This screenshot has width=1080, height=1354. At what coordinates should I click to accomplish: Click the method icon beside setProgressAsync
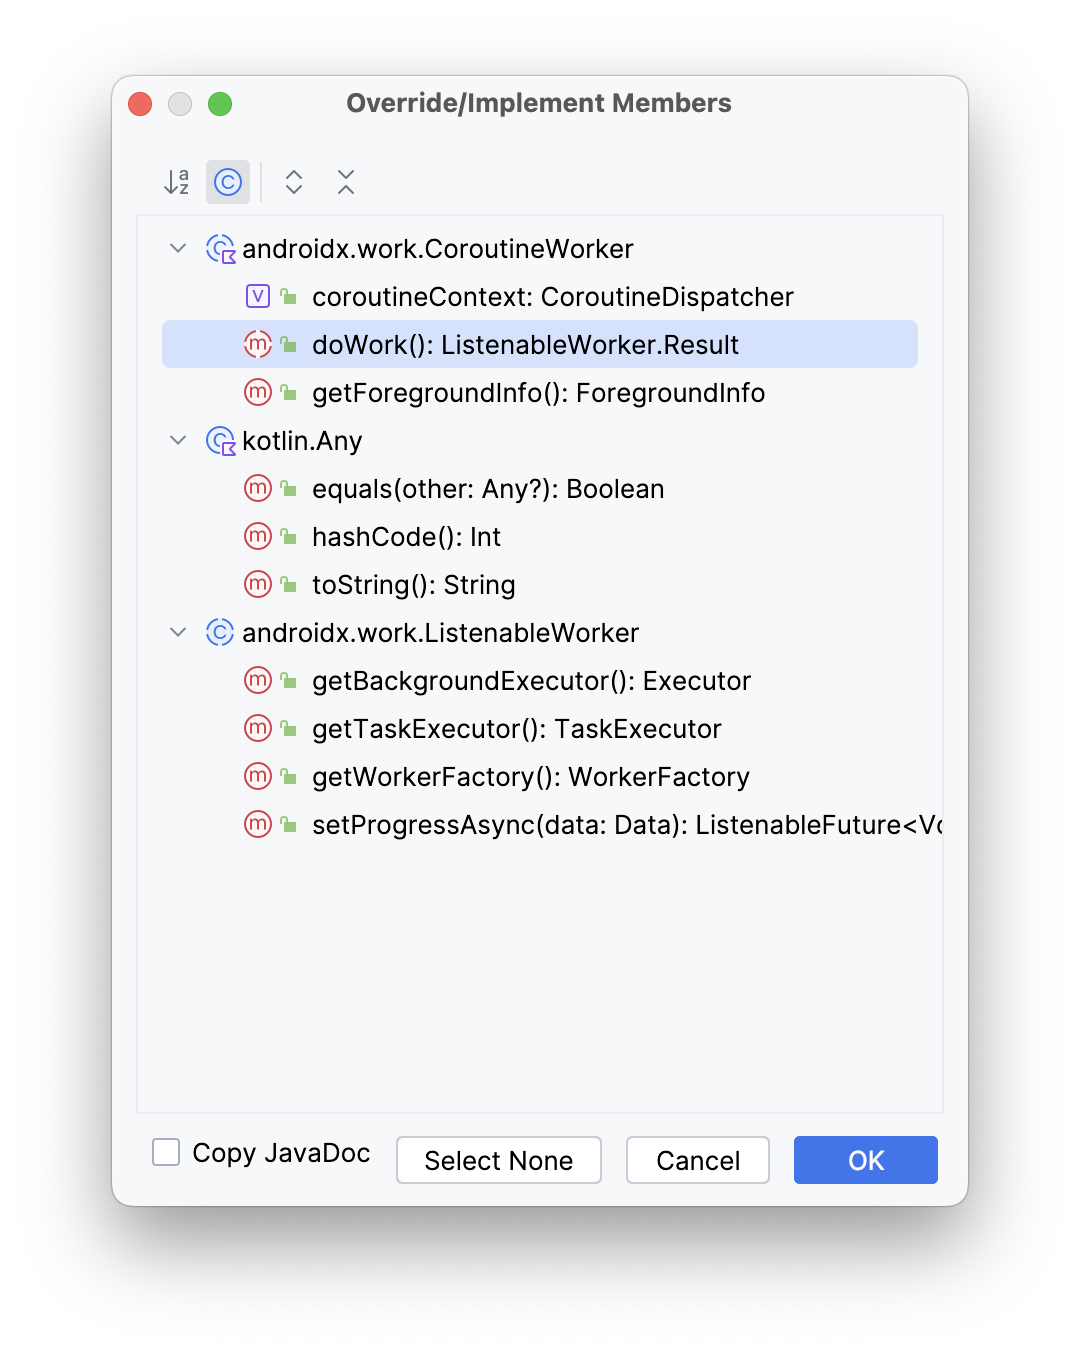coord(257,824)
